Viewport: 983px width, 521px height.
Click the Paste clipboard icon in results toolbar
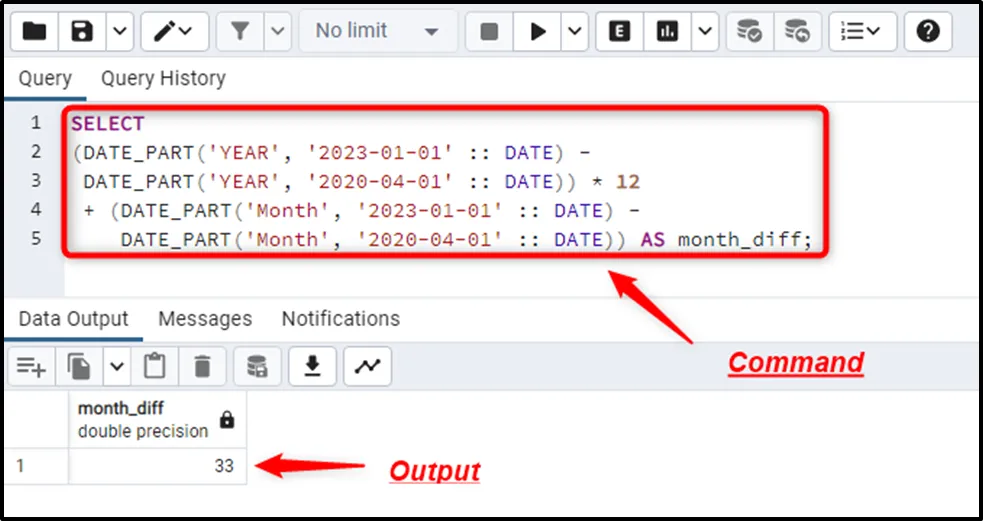pos(154,367)
